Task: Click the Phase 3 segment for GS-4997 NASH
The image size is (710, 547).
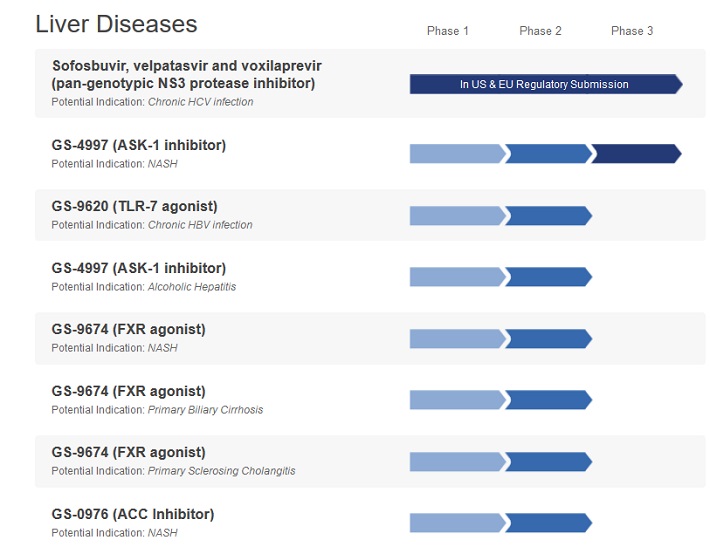Action: (636, 153)
